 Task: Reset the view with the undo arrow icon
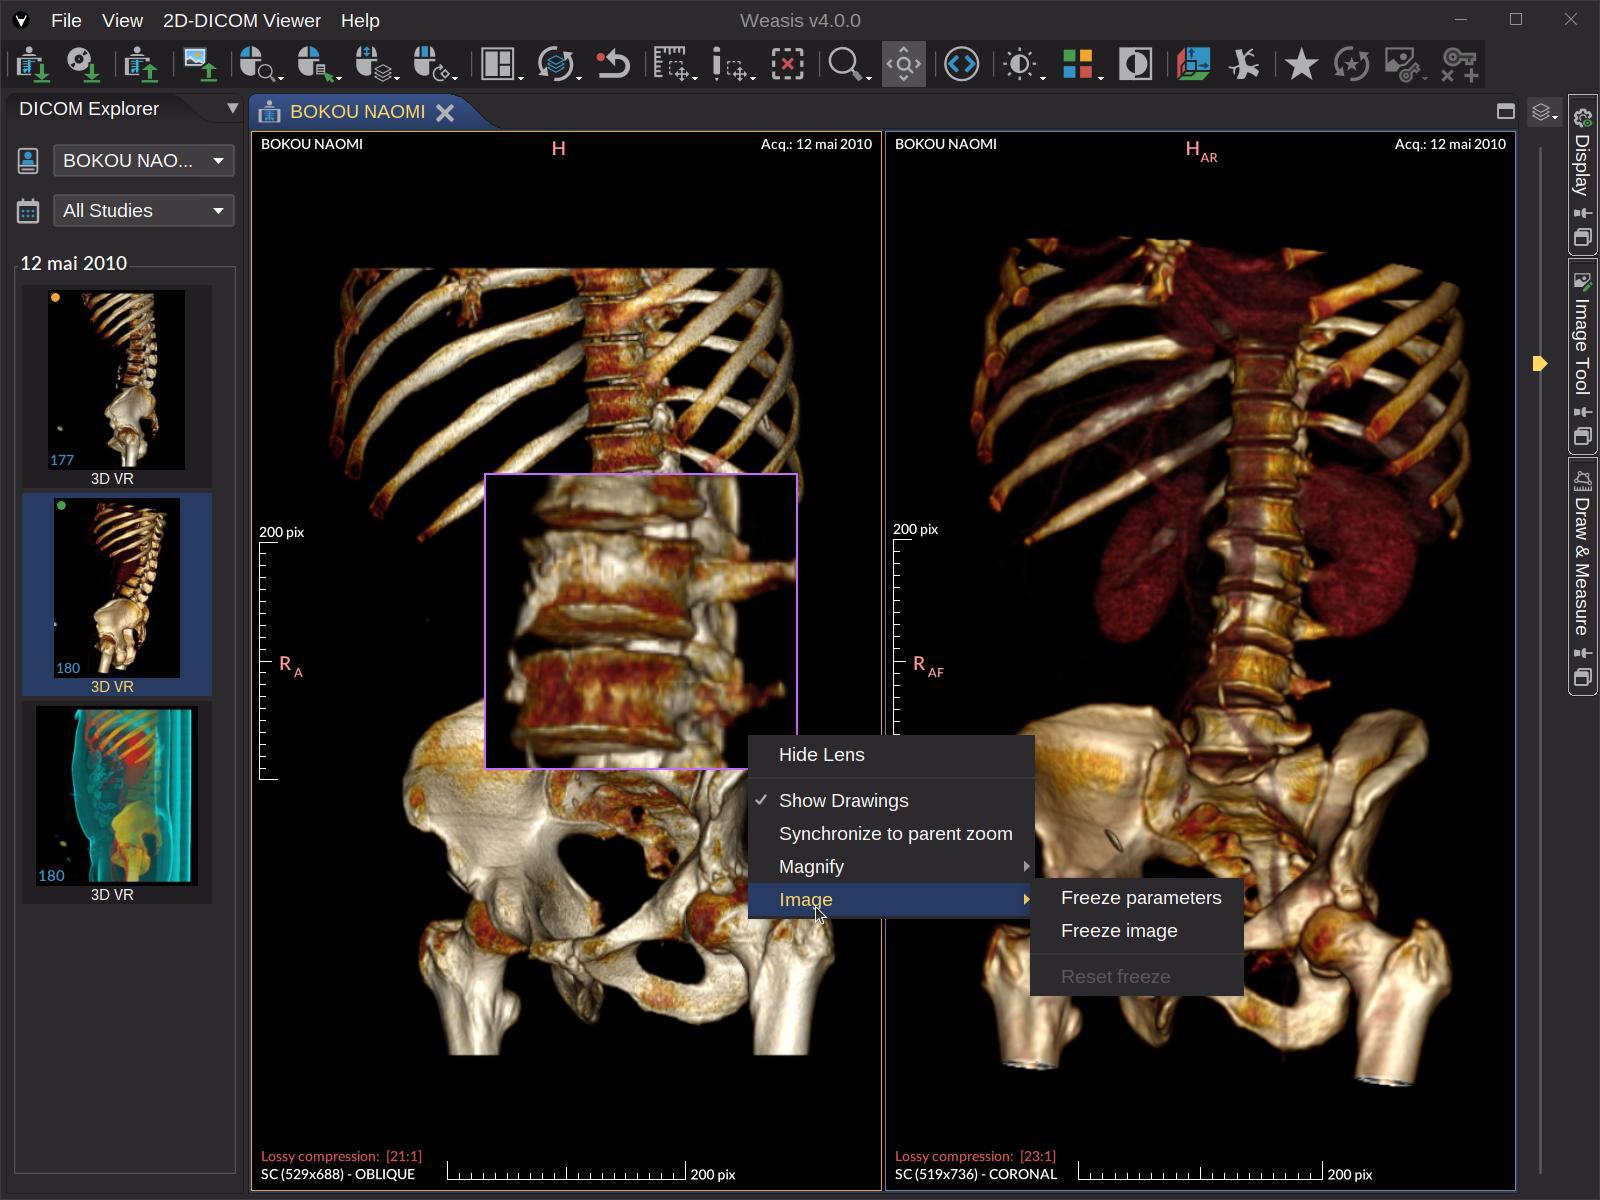tap(613, 64)
